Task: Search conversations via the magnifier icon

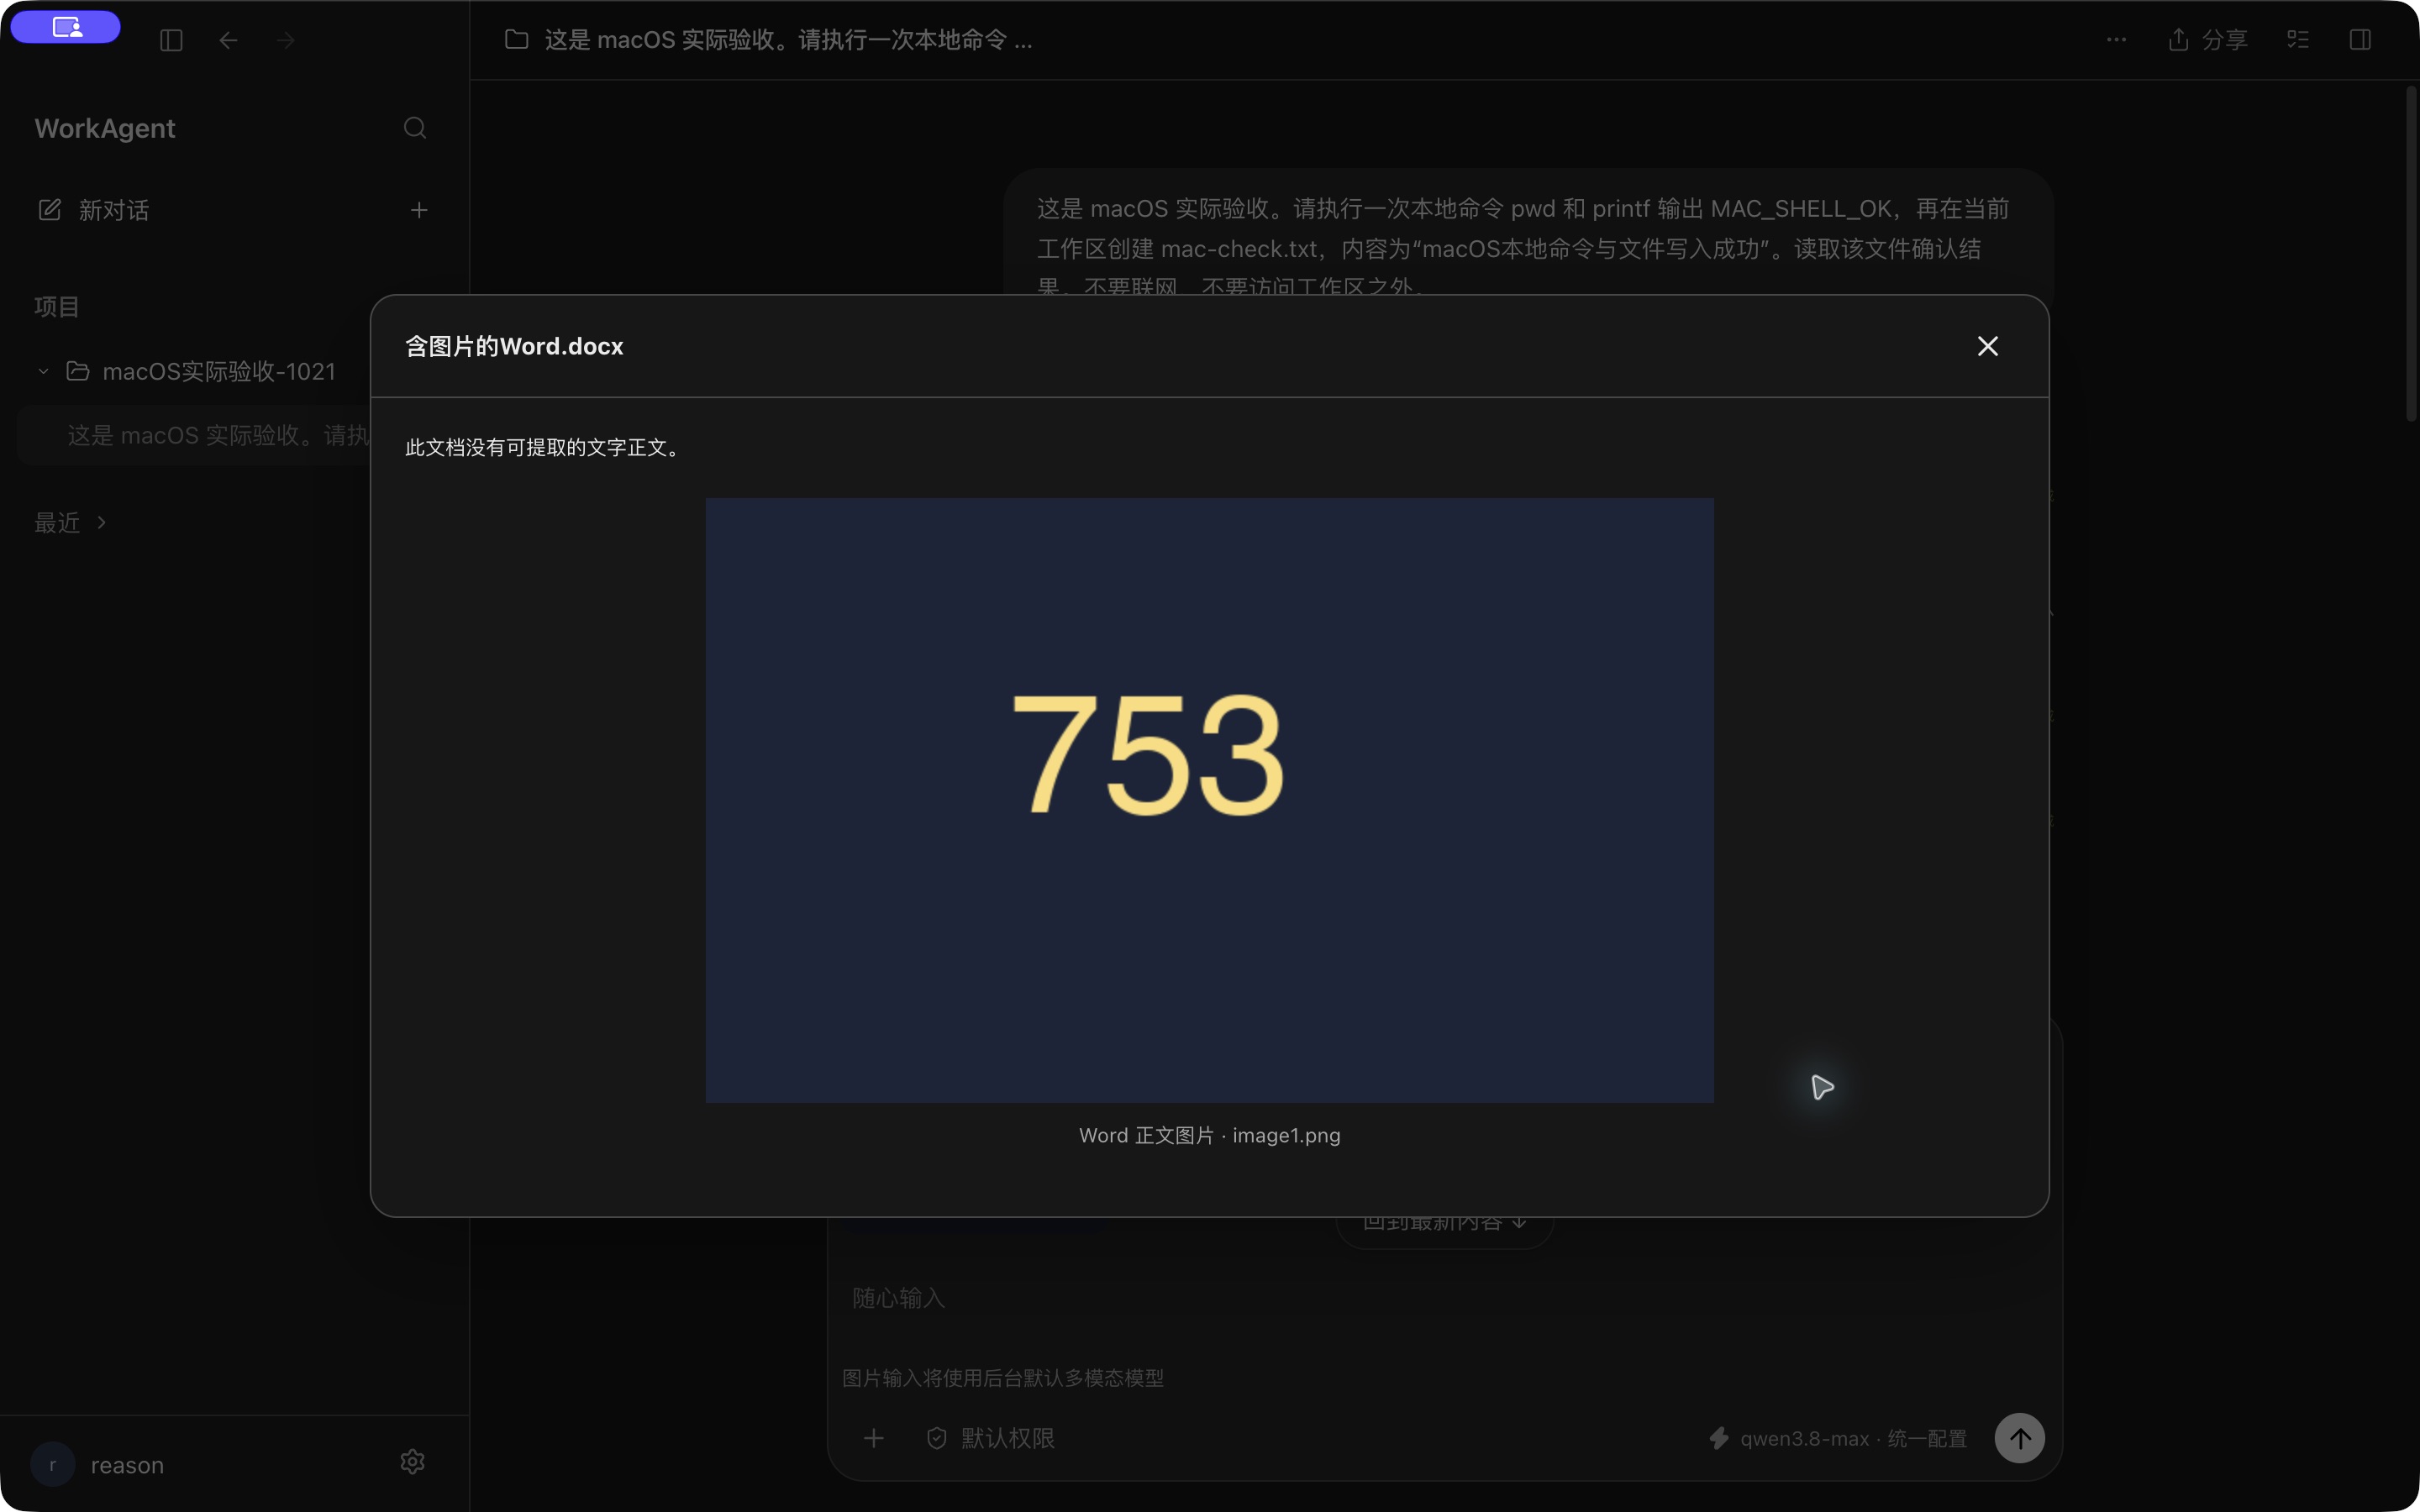Action: tap(415, 128)
